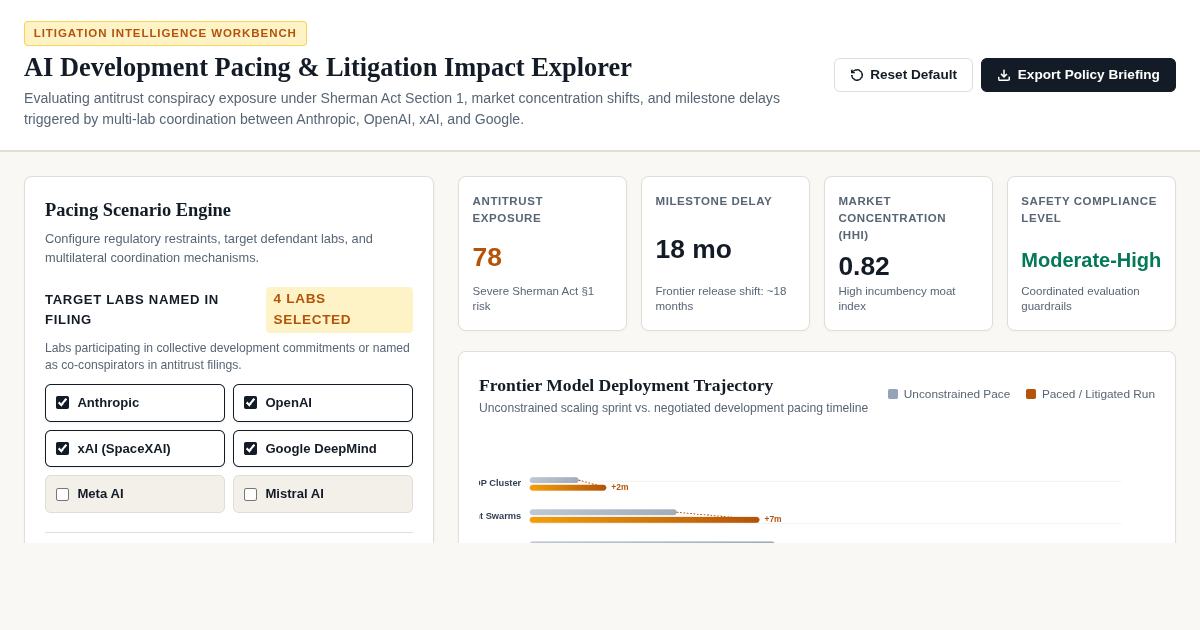Enable the Mistral AI checkbox
1200x630 pixels.
[x=250, y=494]
